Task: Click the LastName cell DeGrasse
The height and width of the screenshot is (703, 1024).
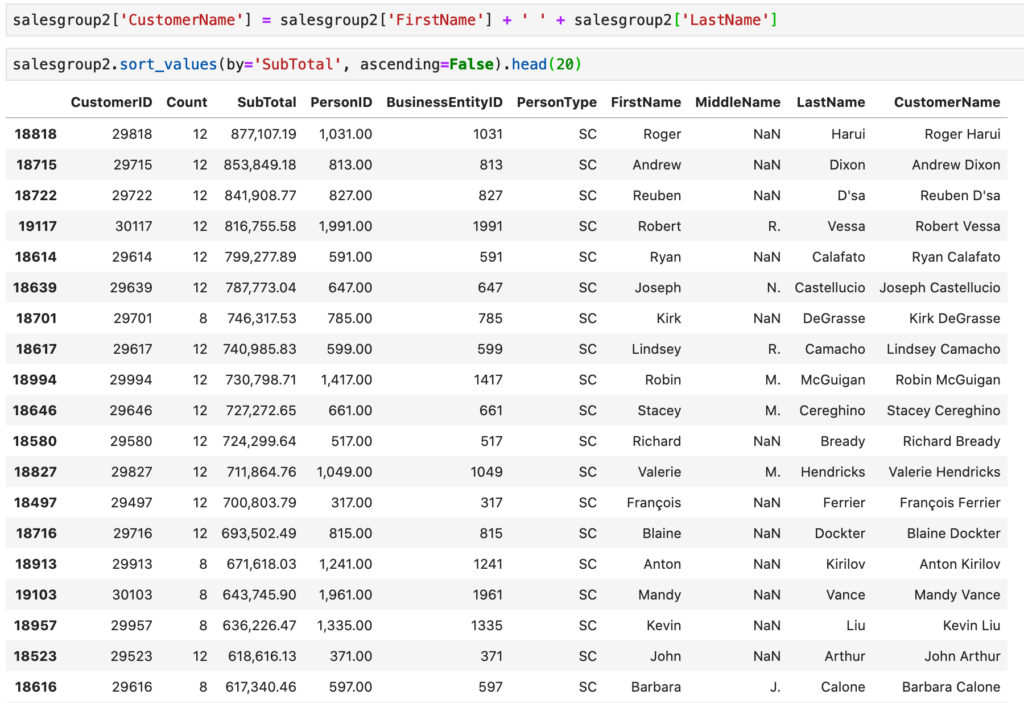Action: pos(834,318)
